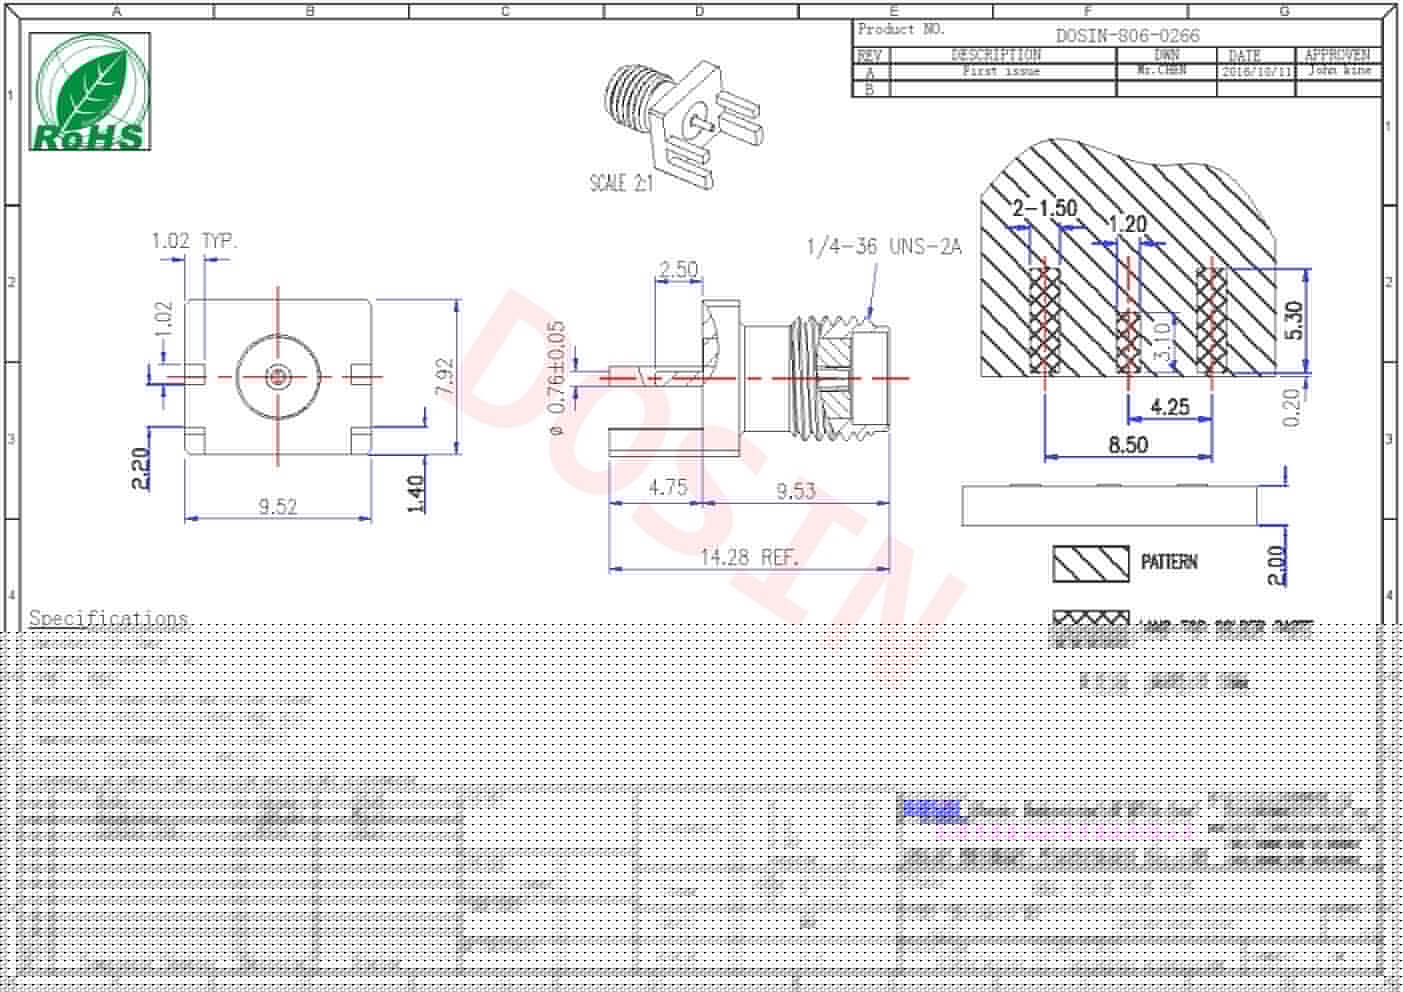Select the product number DOSIN-806-0266
Image resolution: width=1403 pixels, height=992 pixels.
[1127, 35]
